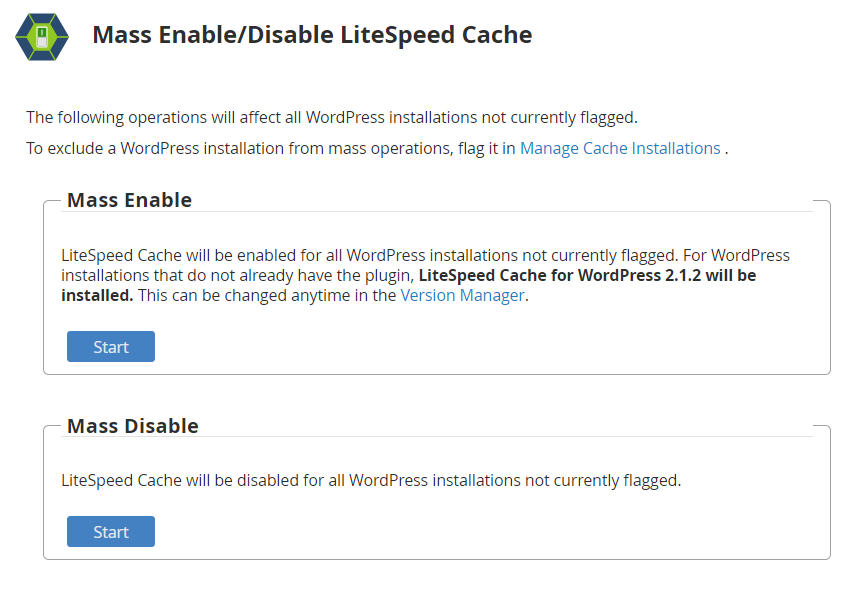The height and width of the screenshot is (592, 845).
Task: Click the 'LiteSpeed Cache will be enabled' sentence
Action: click(370, 255)
